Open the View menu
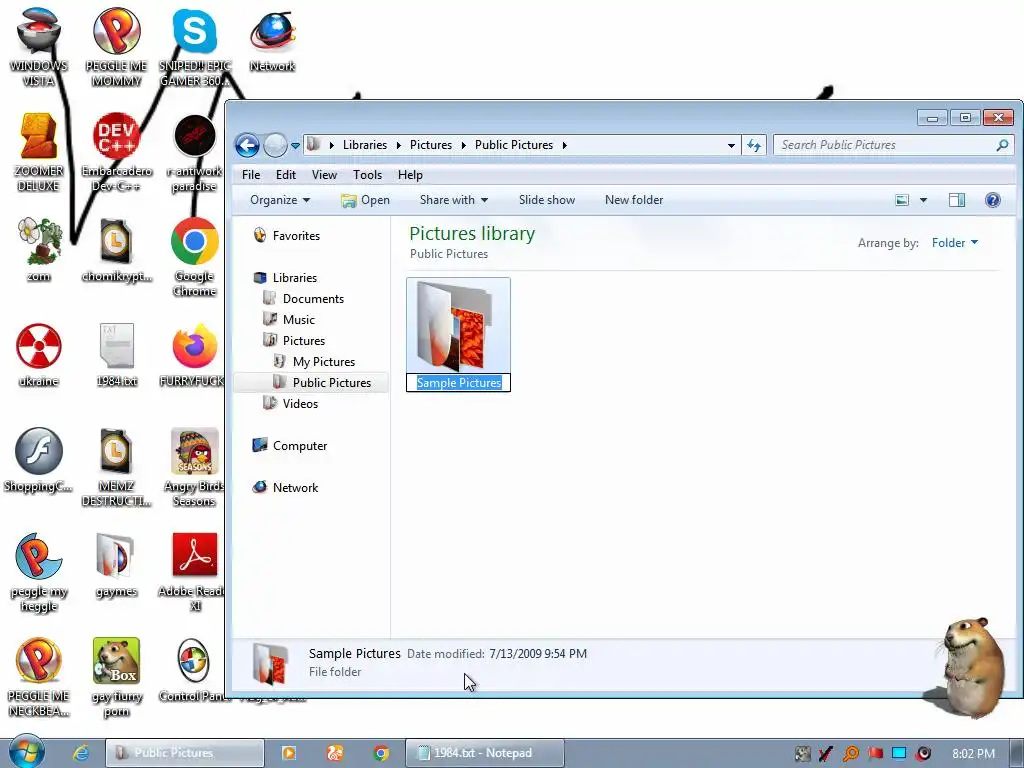The height and width of the screenshot is (768, 1024). [324, 175]
